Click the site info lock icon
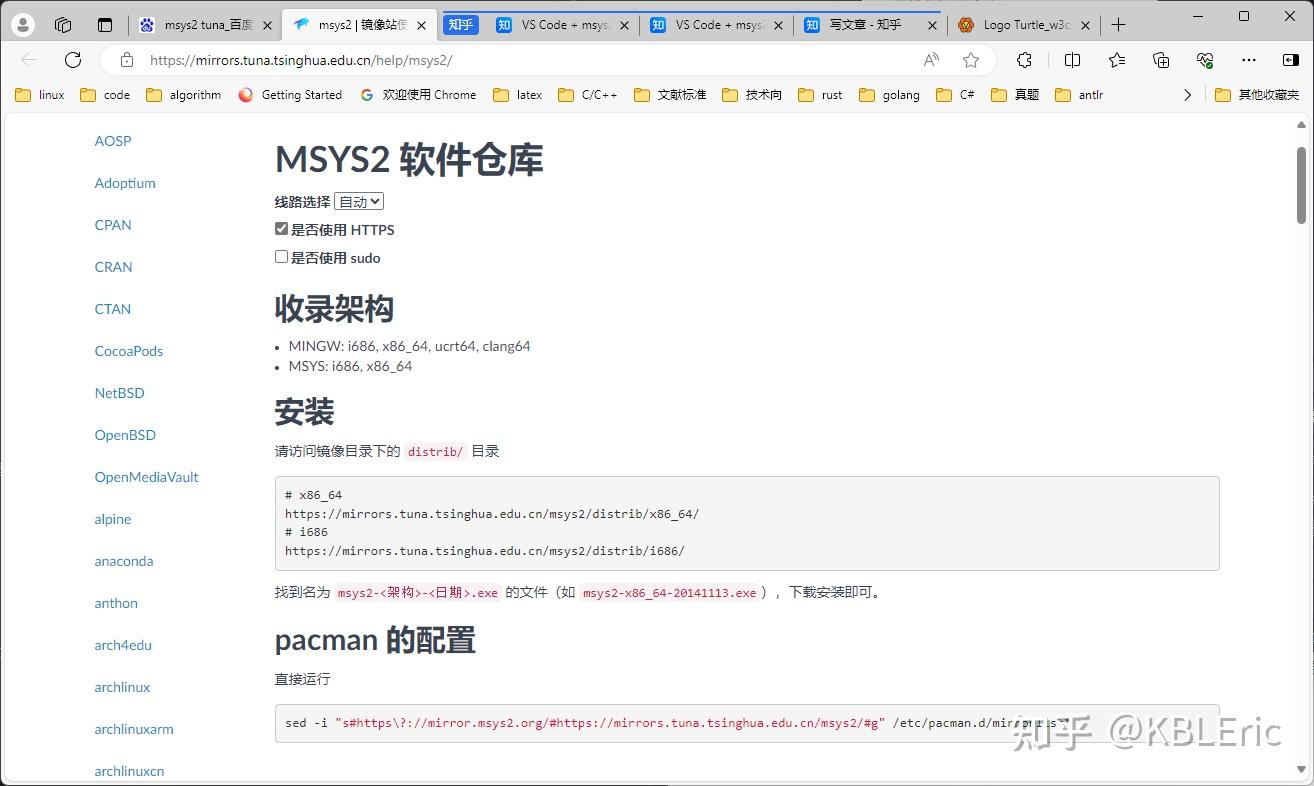1314x786 pixels. click(x=126, y=60)
